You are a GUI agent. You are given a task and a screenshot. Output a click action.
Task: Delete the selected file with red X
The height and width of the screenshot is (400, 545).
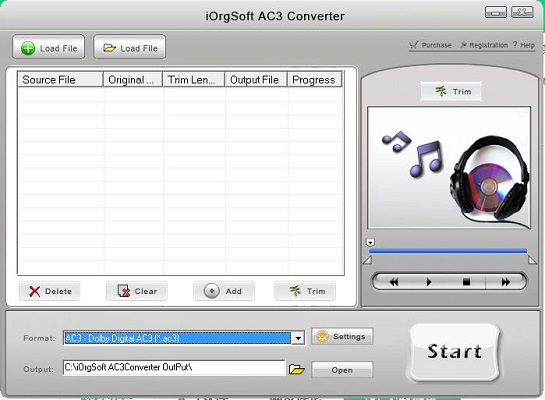(50, 291)
